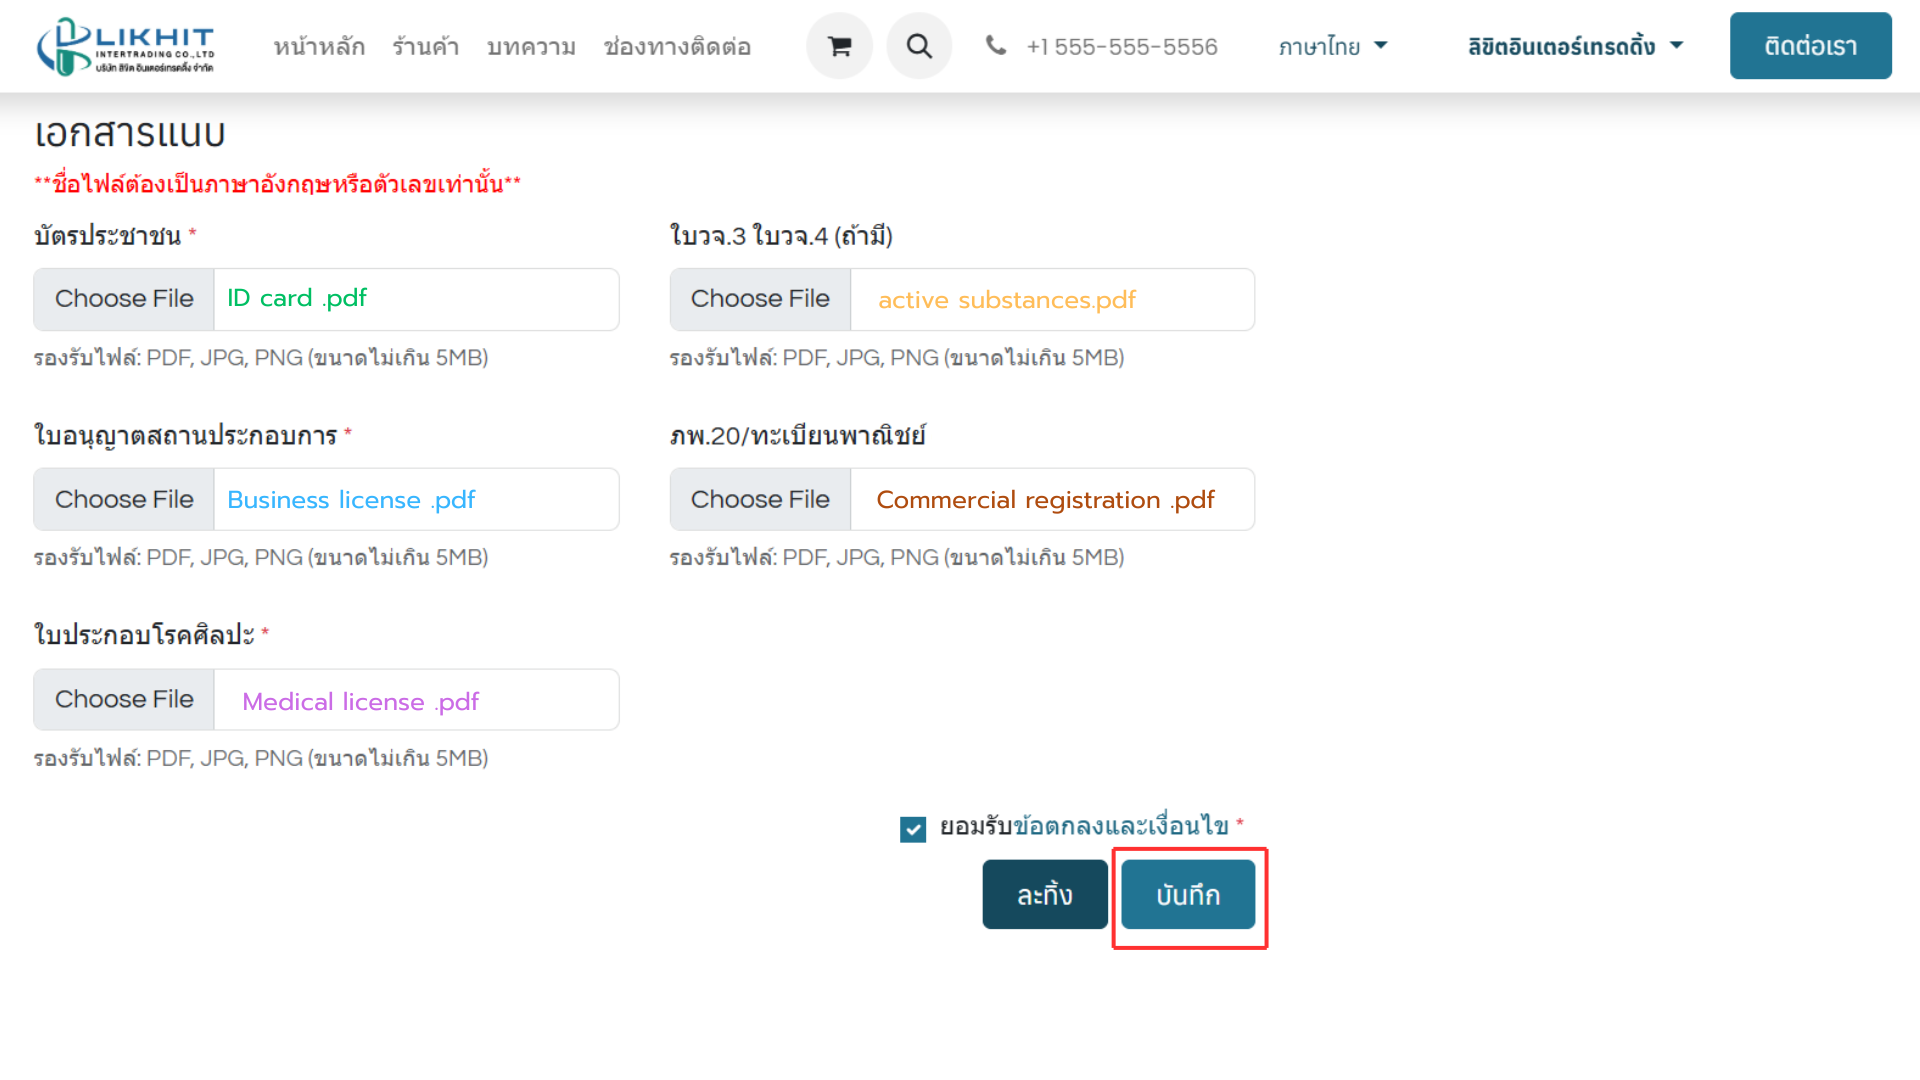Click the search magnifier icon
Viewport: 1920px width, 1080px height.
coord(919,46)
